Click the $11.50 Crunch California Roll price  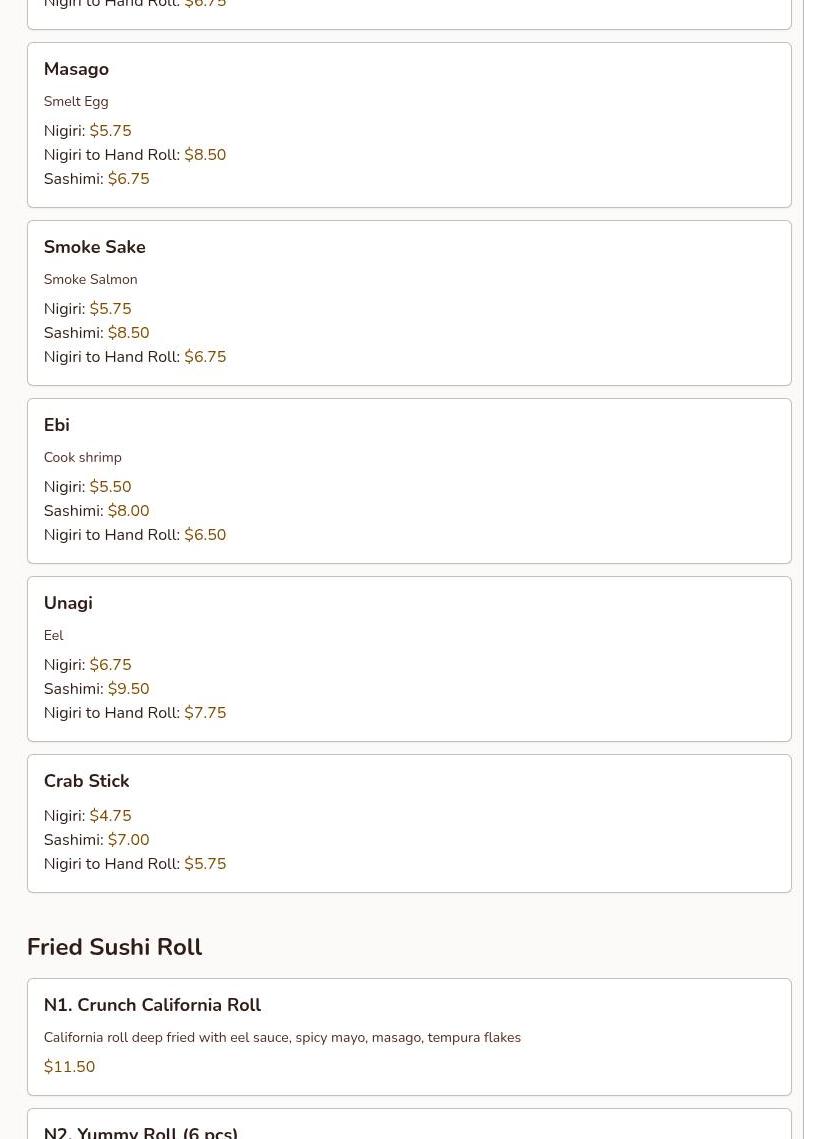[x=69, y=1067]
